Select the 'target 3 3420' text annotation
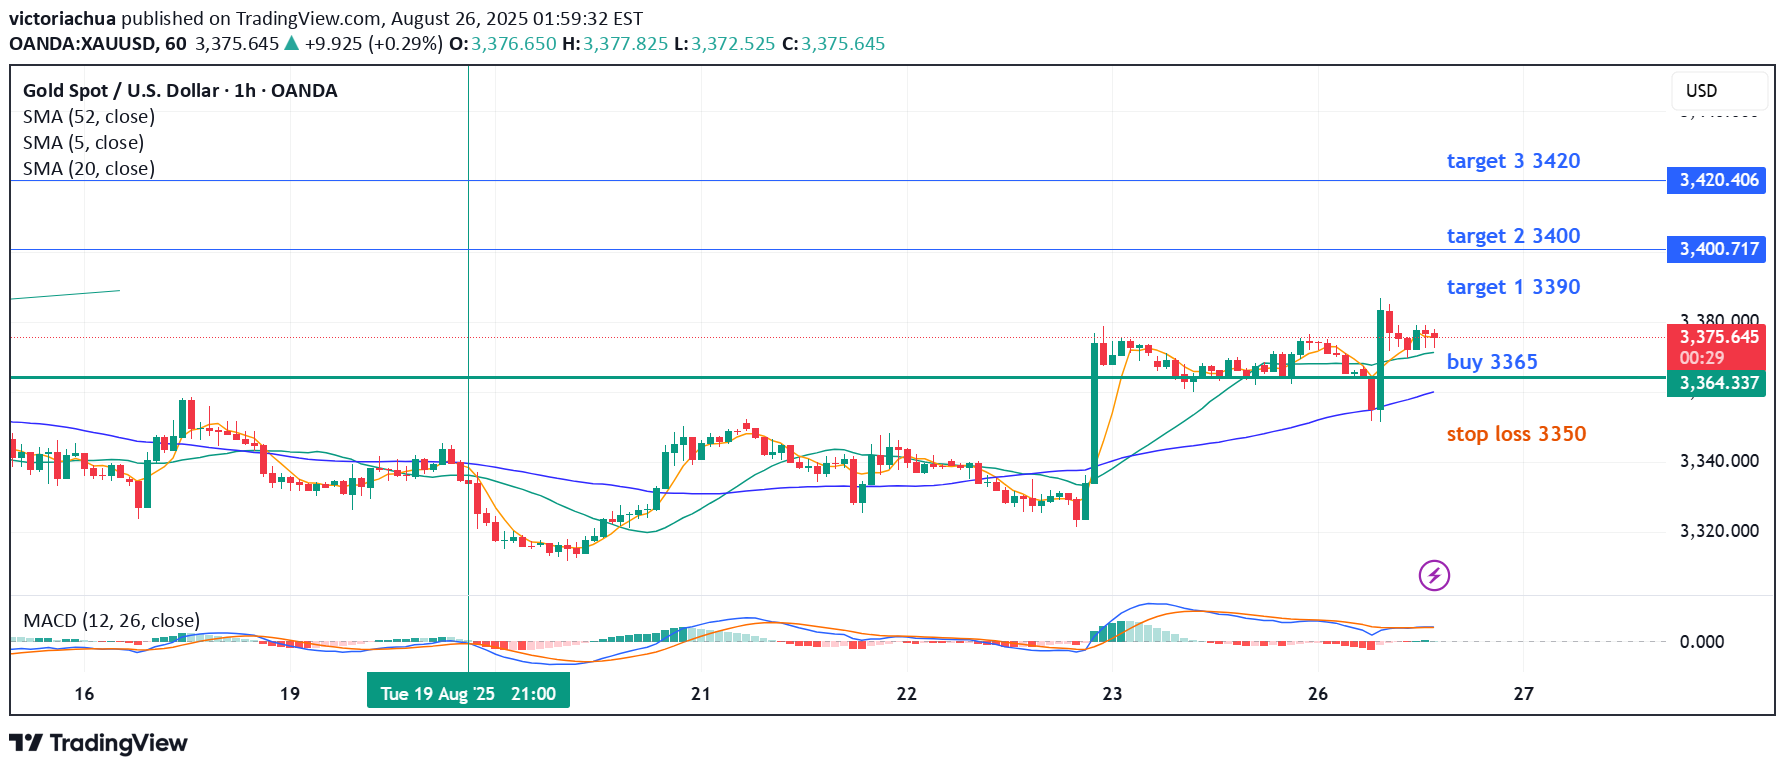1785x770 pixels. pos(1513,161)
